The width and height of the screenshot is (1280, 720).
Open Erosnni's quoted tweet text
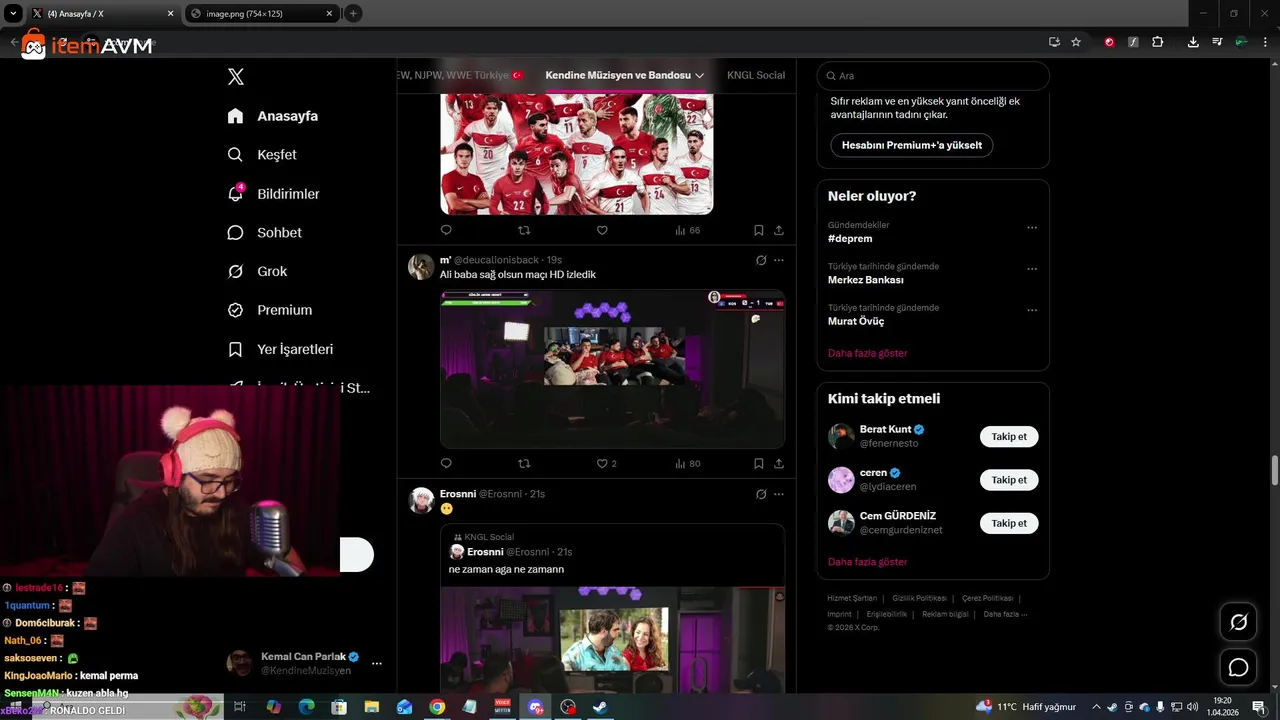pyautogui.click(x=506, y=569)
